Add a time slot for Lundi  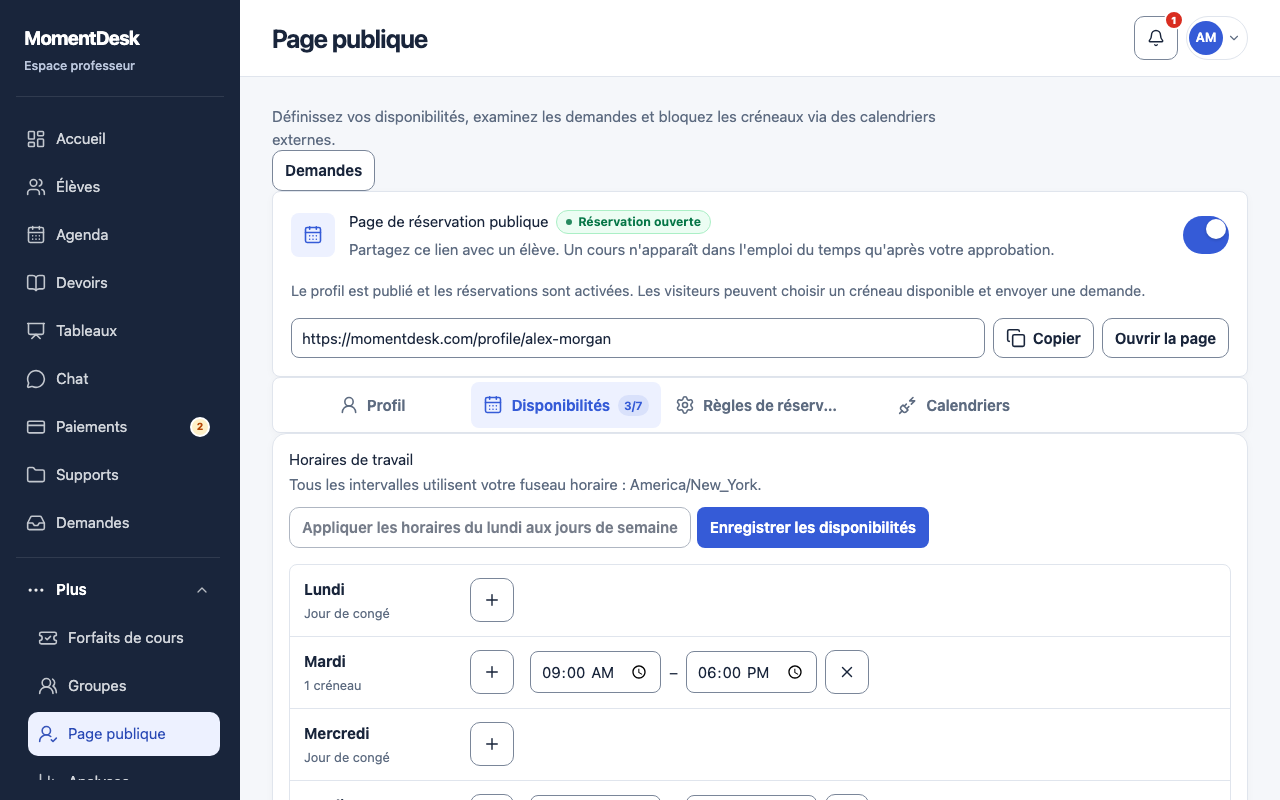pos(492,600)
